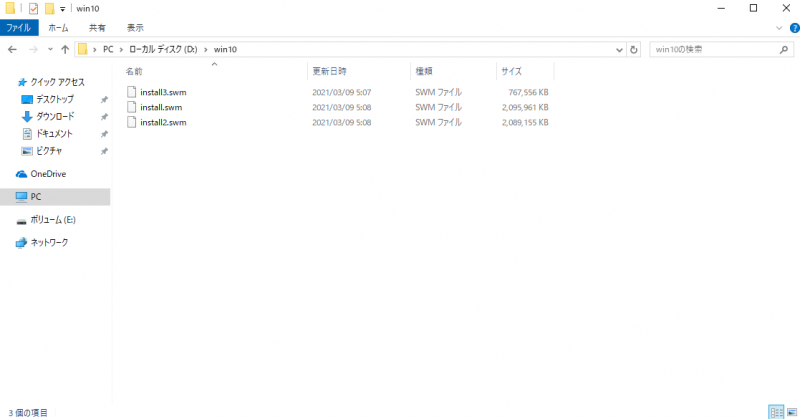The image size is (800, 419).
Task: Select ローカル ディスク (D:) in breadcrumb
Action: click(x=163, y=50)
